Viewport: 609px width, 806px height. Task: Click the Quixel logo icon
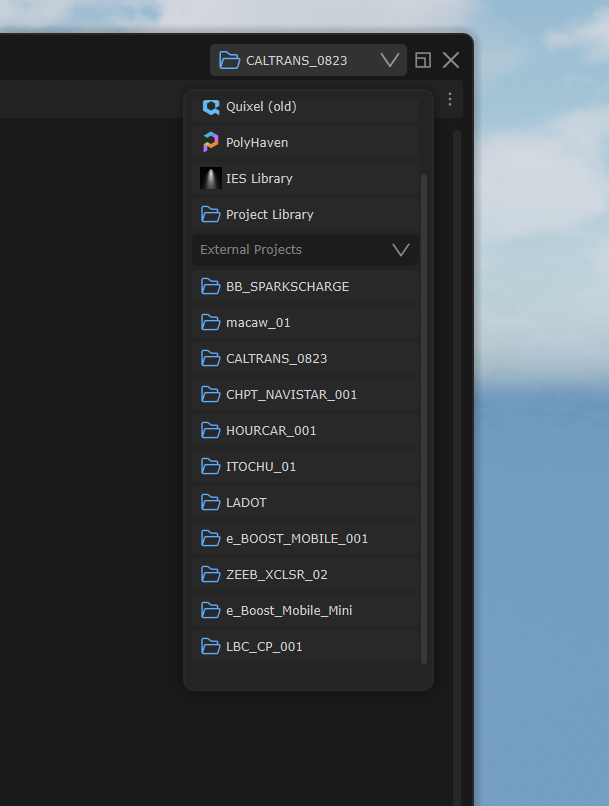click(x=211, y=107)
